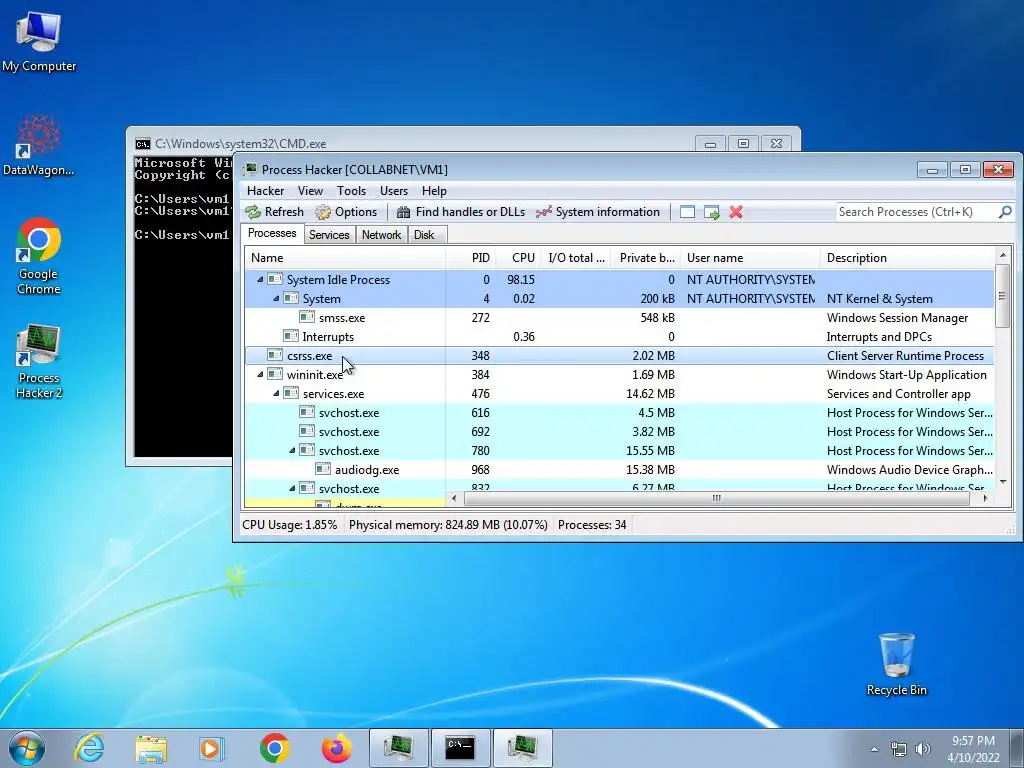This screenshot has height=768, width=1024.
Task: Select the Processes tab
Action: point(272,233)
